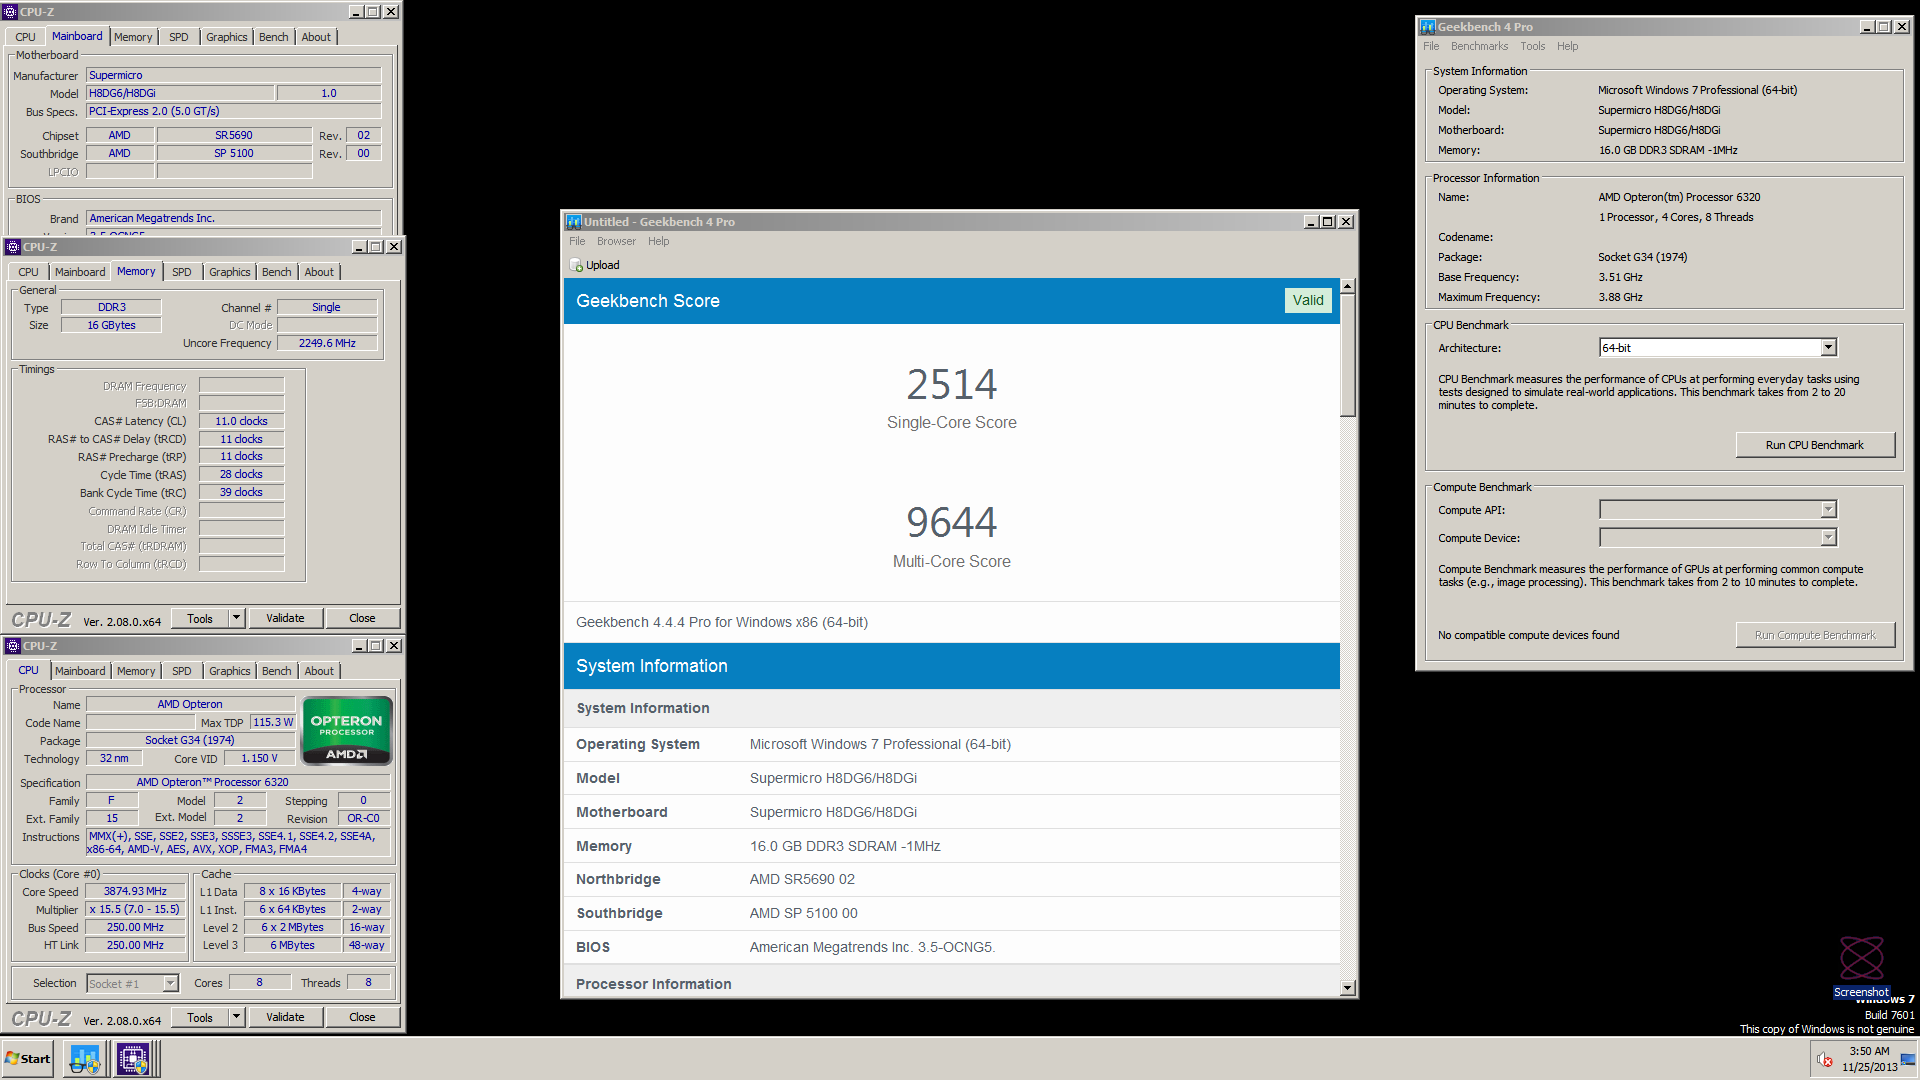Click the CPU-Z CPU window title icon
Screen dimensions: 1920x1080
[x=12, y=646]
